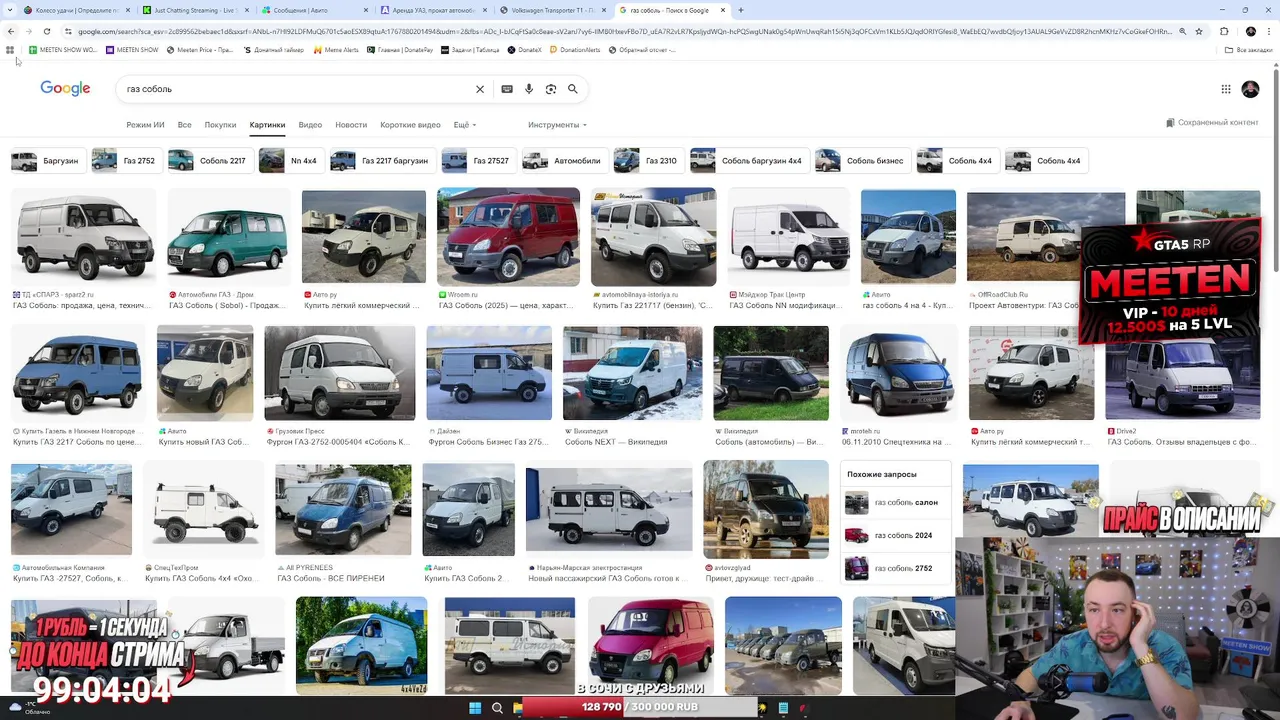Open the browser extensions puzzle icon
Viewport: 1280px width, 720px height.
pos(1224,31)
